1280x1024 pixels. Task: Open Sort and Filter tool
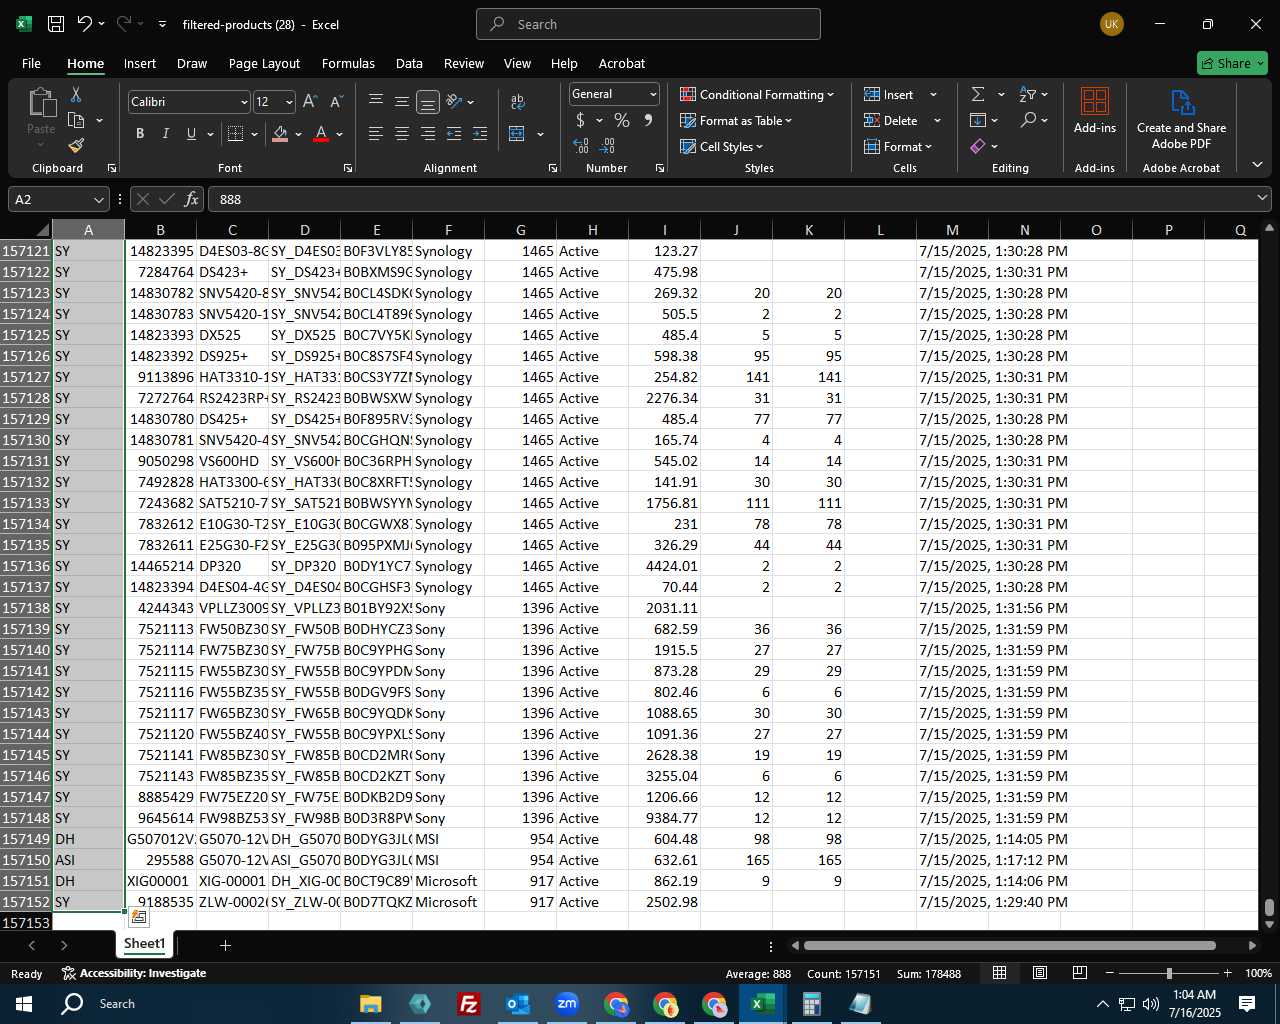1028,94
